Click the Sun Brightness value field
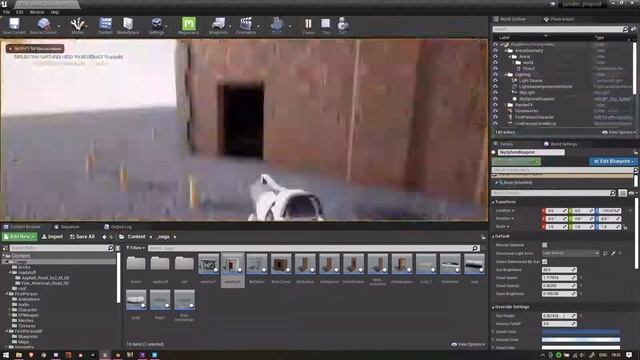This screenshot has width=640, height=360. tap(559, 270)
